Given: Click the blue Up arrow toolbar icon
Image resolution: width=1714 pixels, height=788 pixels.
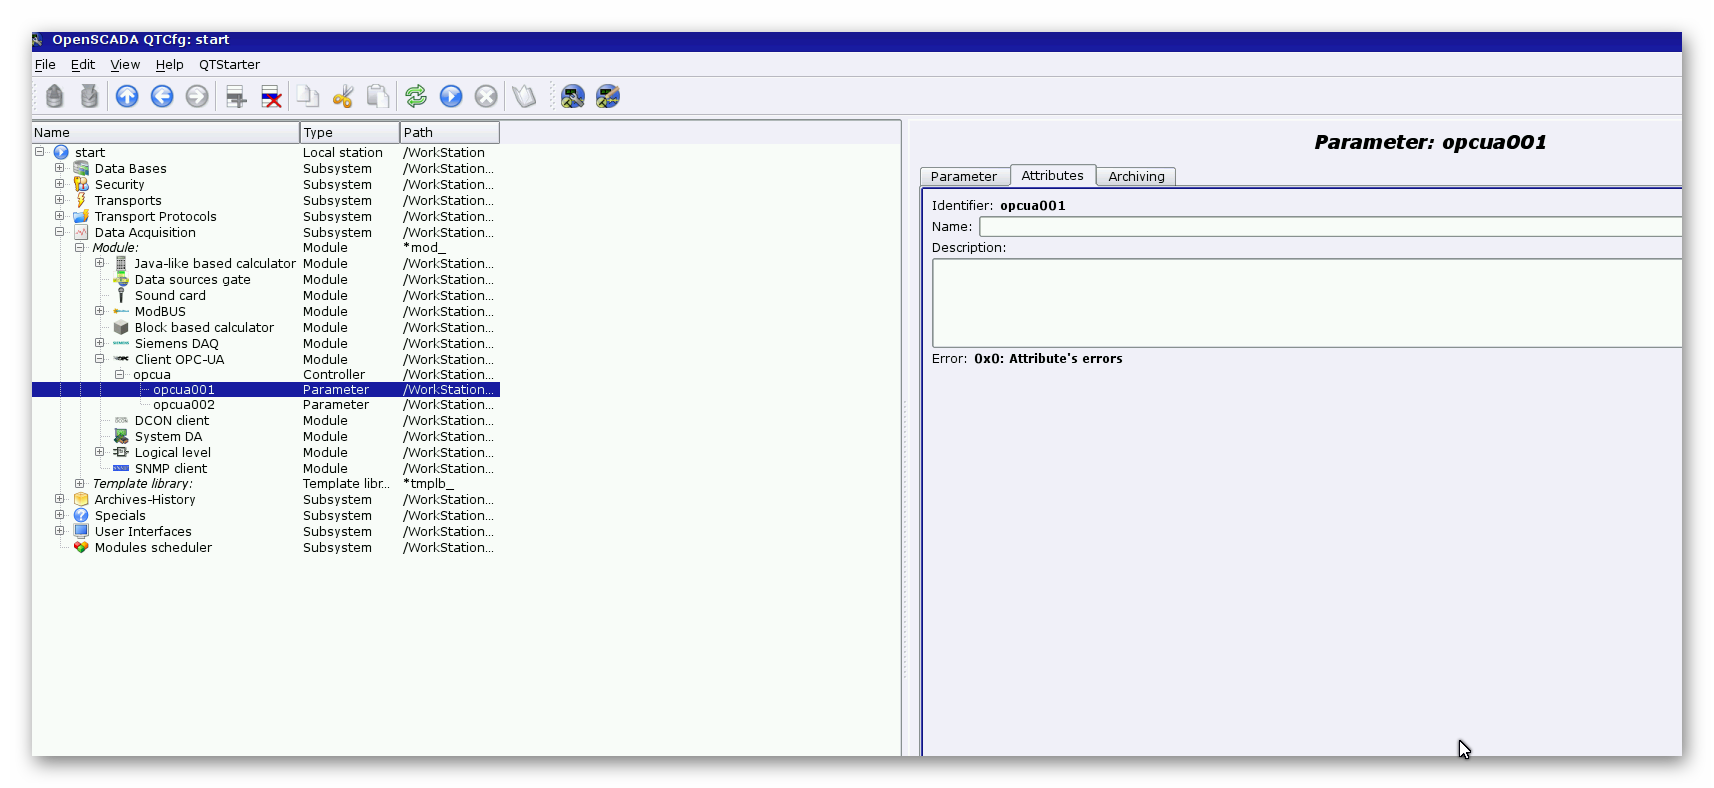Looking at the screenshot, I should (127, 96).
